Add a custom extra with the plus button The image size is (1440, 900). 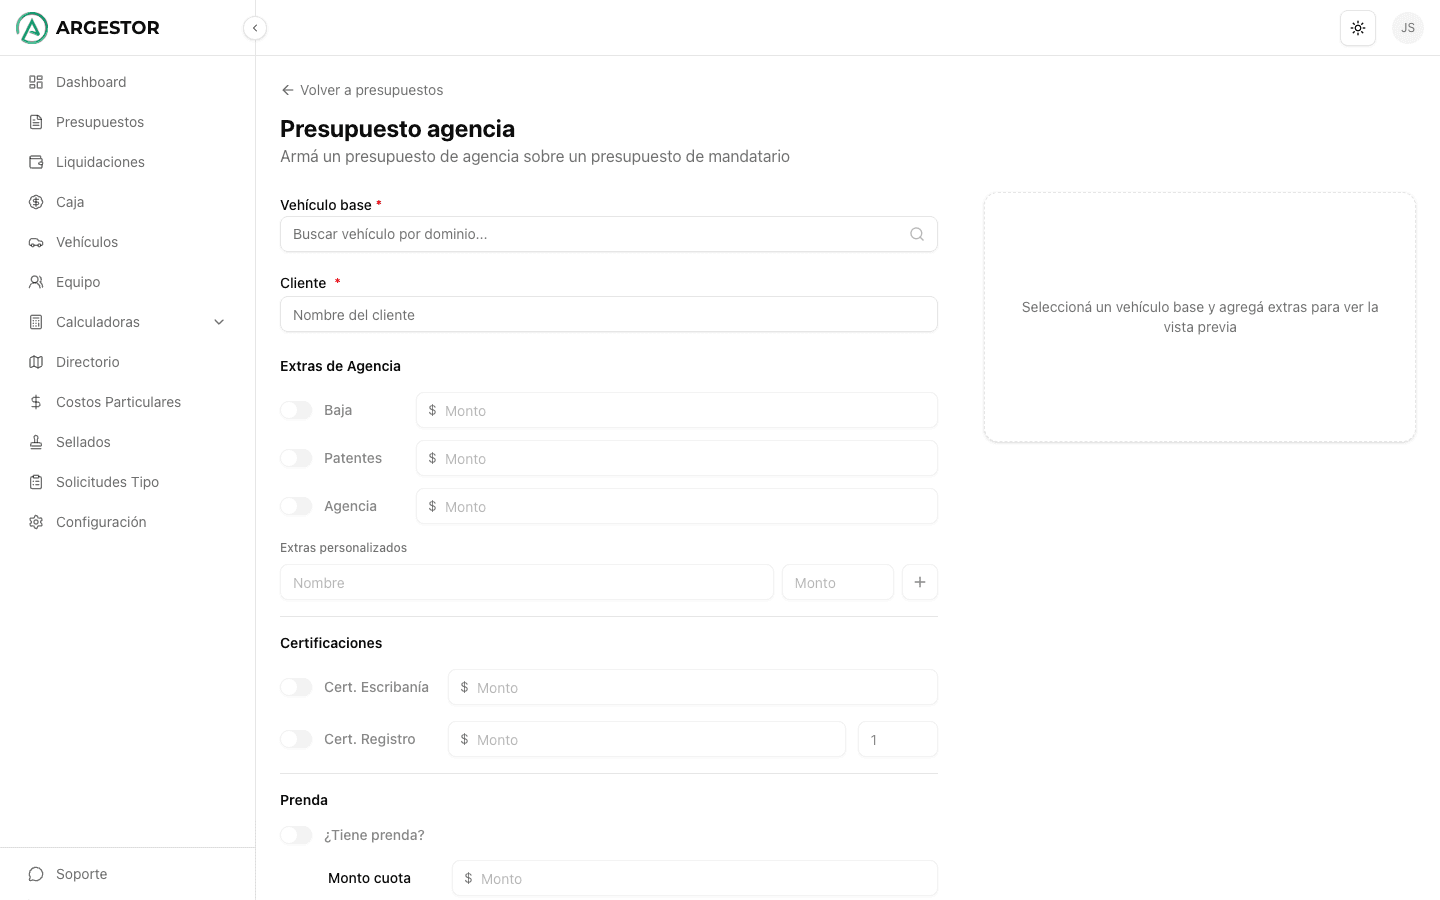(x=920, y=582)
